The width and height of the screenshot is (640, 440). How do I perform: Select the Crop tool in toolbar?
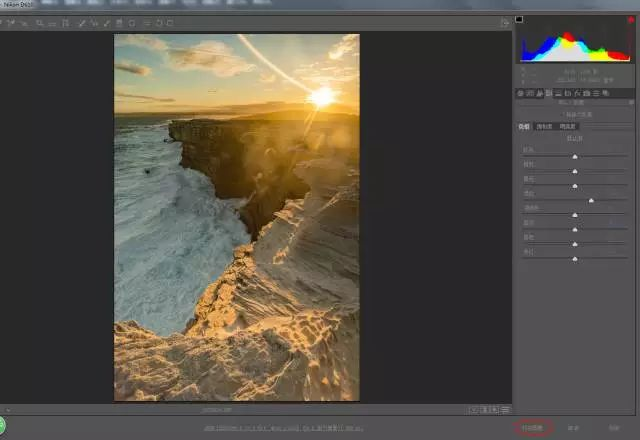pos(66,22)
